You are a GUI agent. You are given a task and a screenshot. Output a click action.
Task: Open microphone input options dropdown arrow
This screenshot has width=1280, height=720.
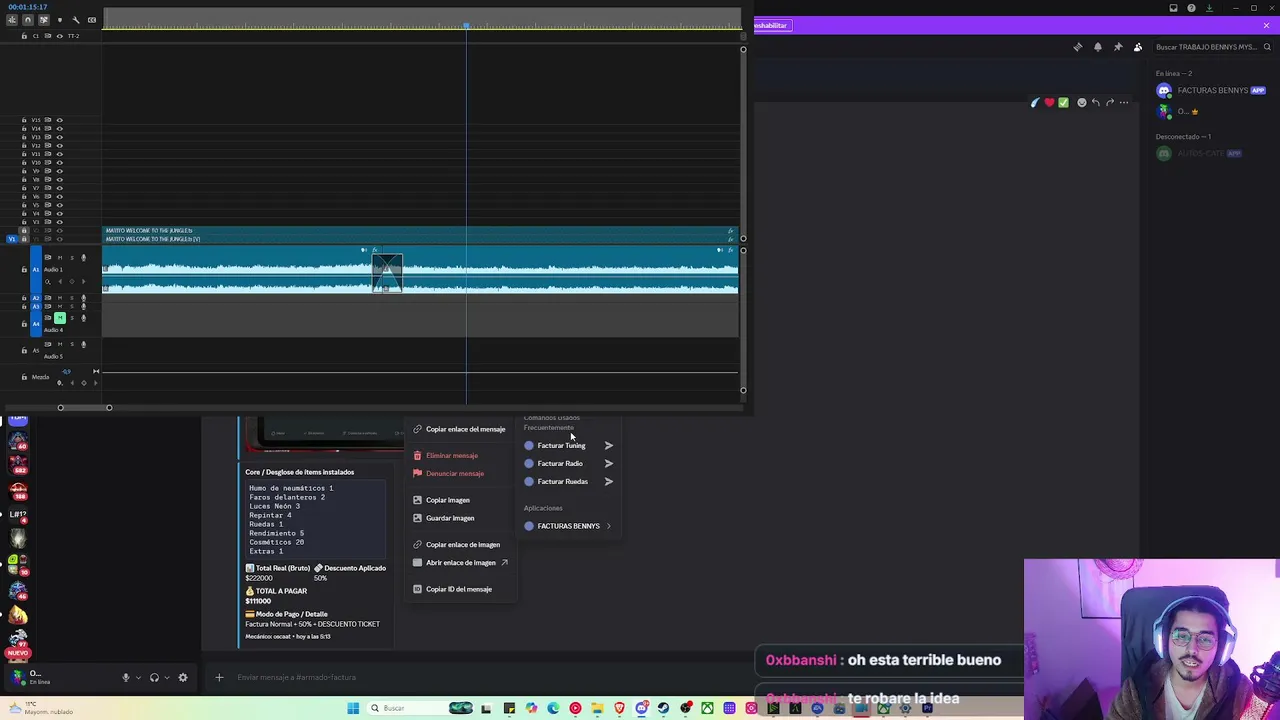tap(138, 677)
